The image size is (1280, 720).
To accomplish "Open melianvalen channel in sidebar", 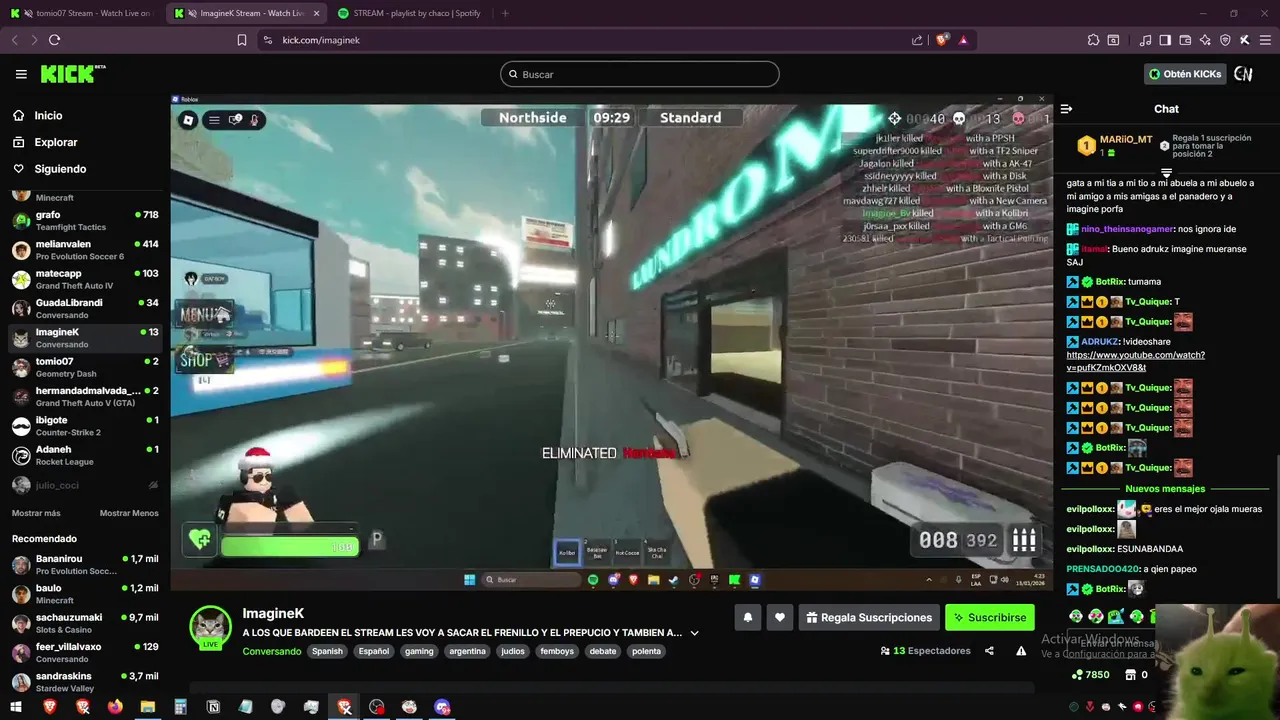I will (x=85, y=250).
